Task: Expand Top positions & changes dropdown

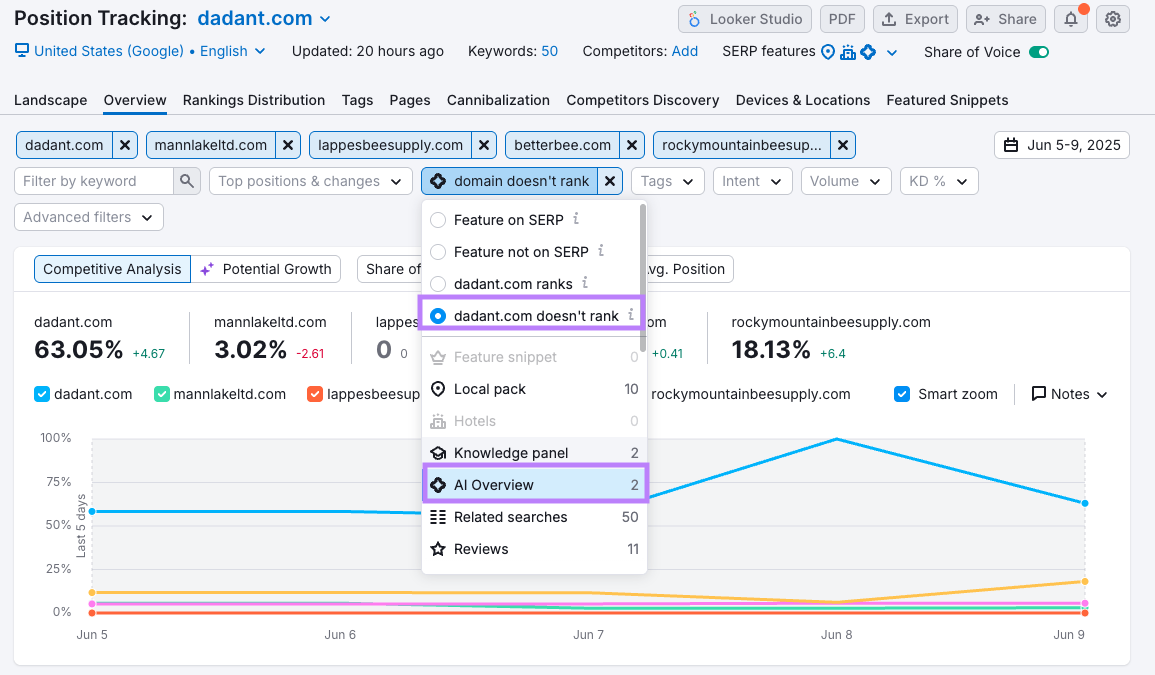Action: pyautogui.click(x=310, y=181)
